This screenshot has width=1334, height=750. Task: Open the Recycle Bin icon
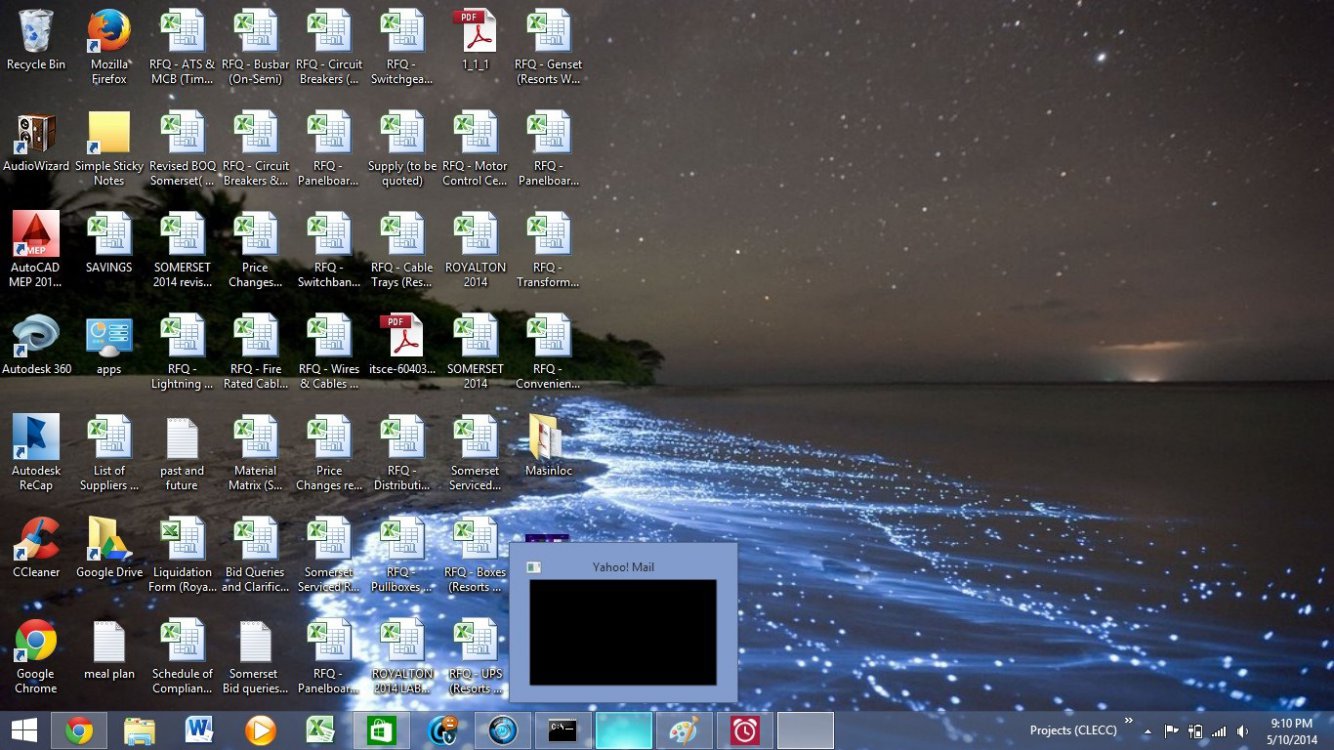36,41
